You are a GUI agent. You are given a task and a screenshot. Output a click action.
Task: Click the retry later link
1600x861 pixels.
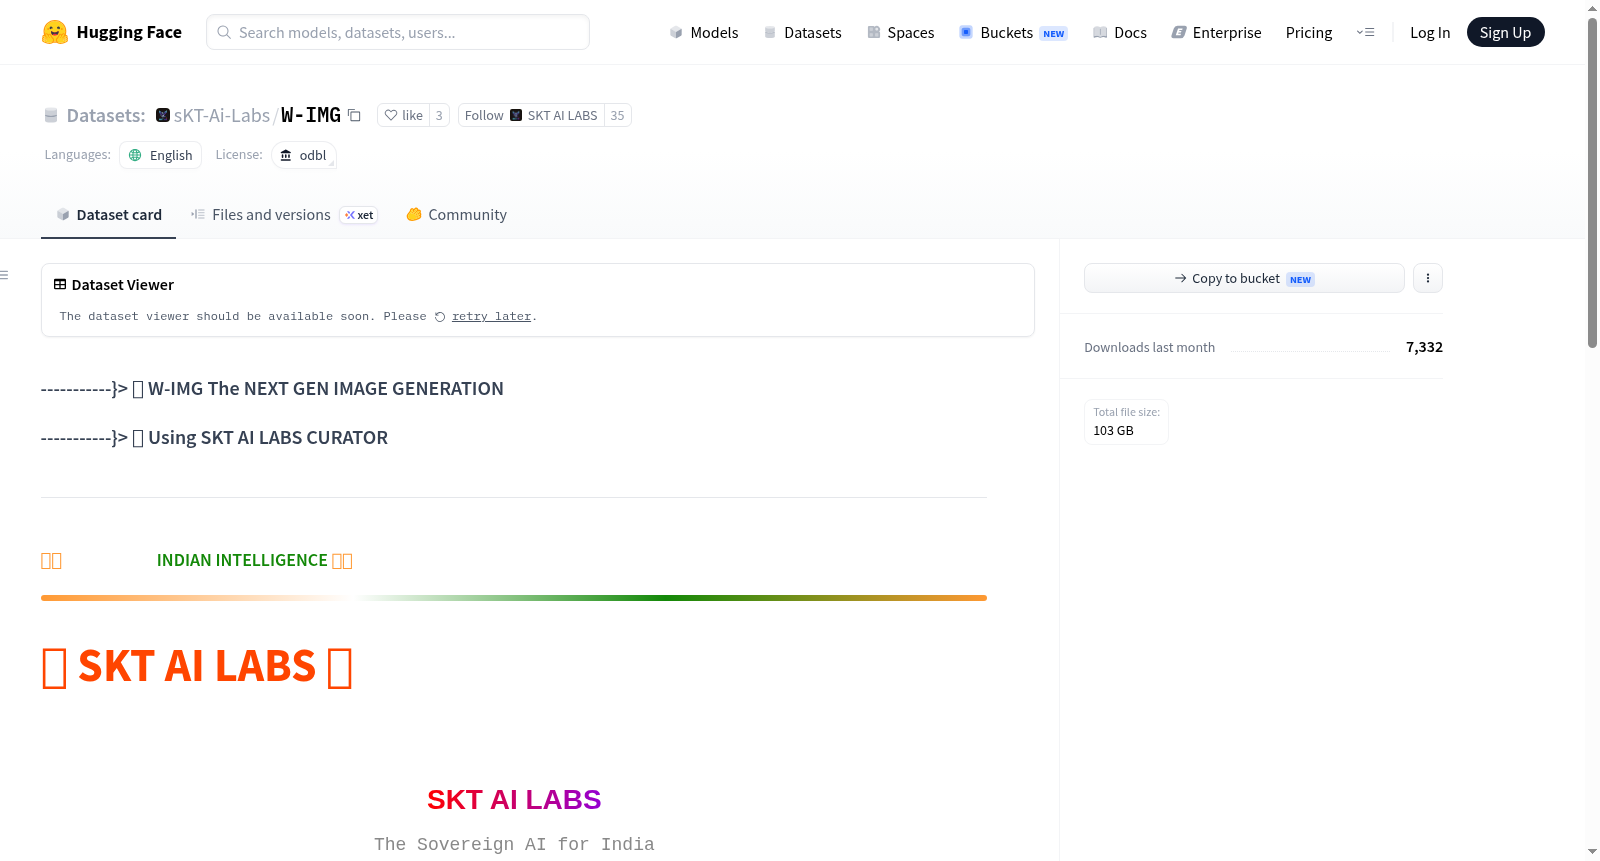pyautogui.click(x=491, y=316)
